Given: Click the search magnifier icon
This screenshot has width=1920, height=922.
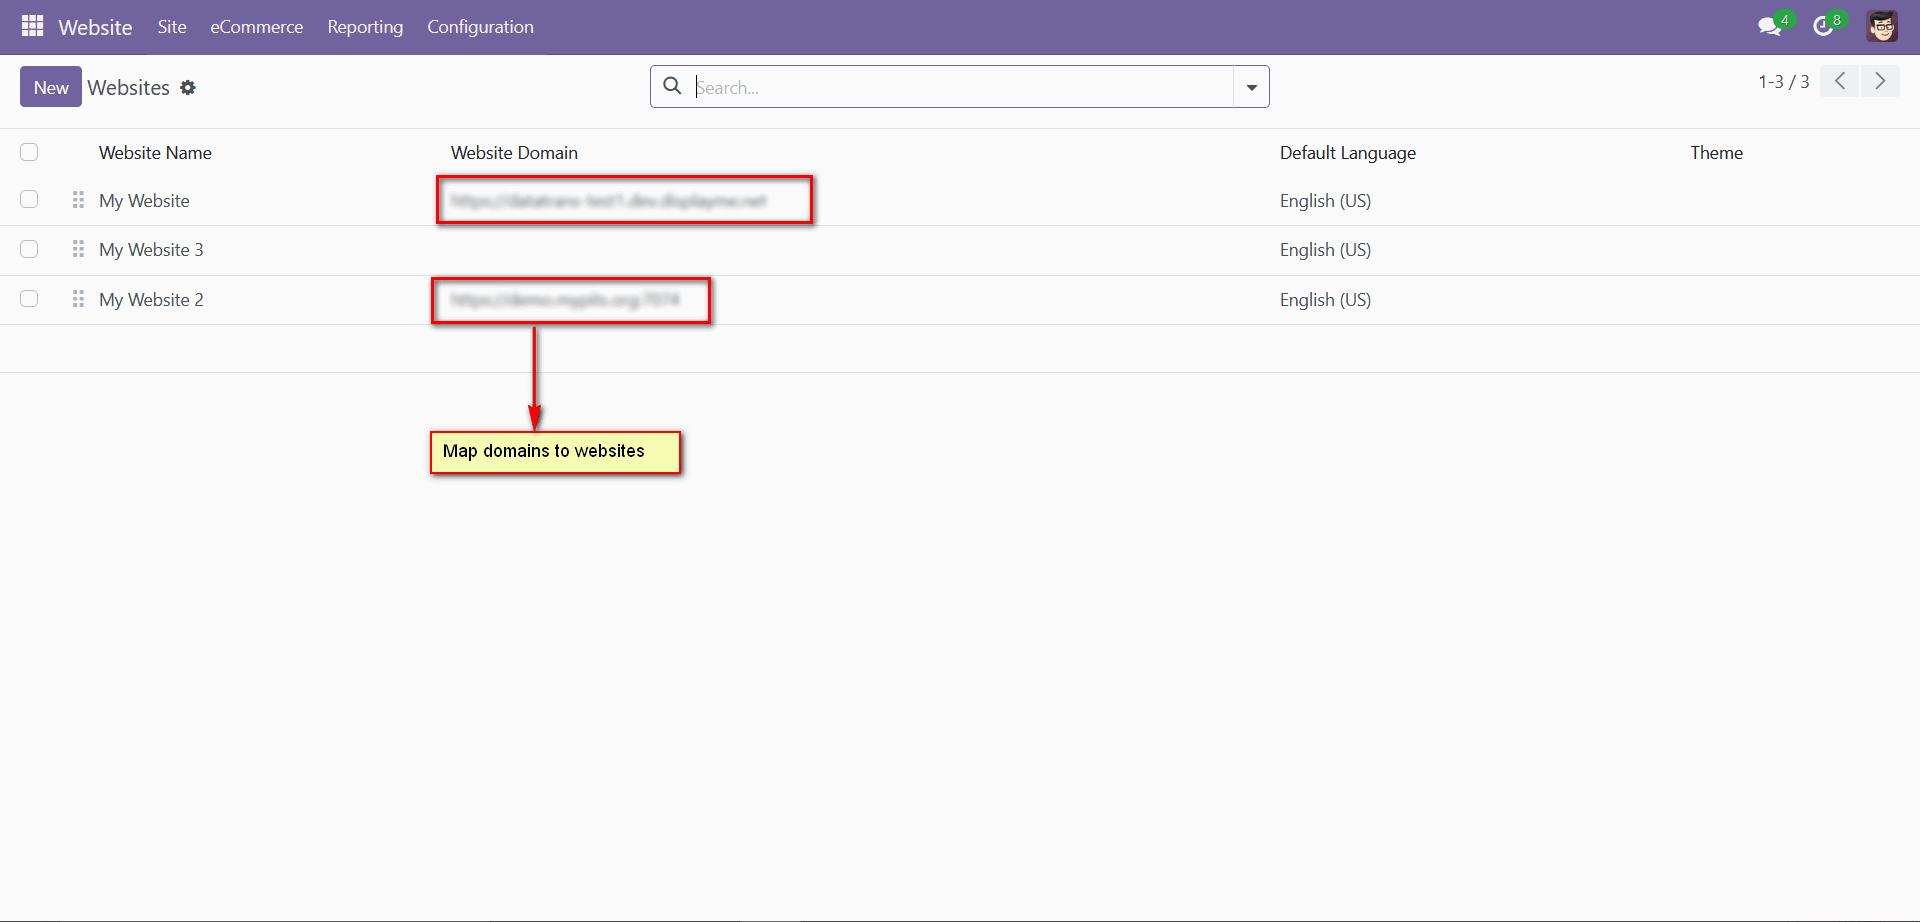Looking at the screenshot, I should (671, 87).
